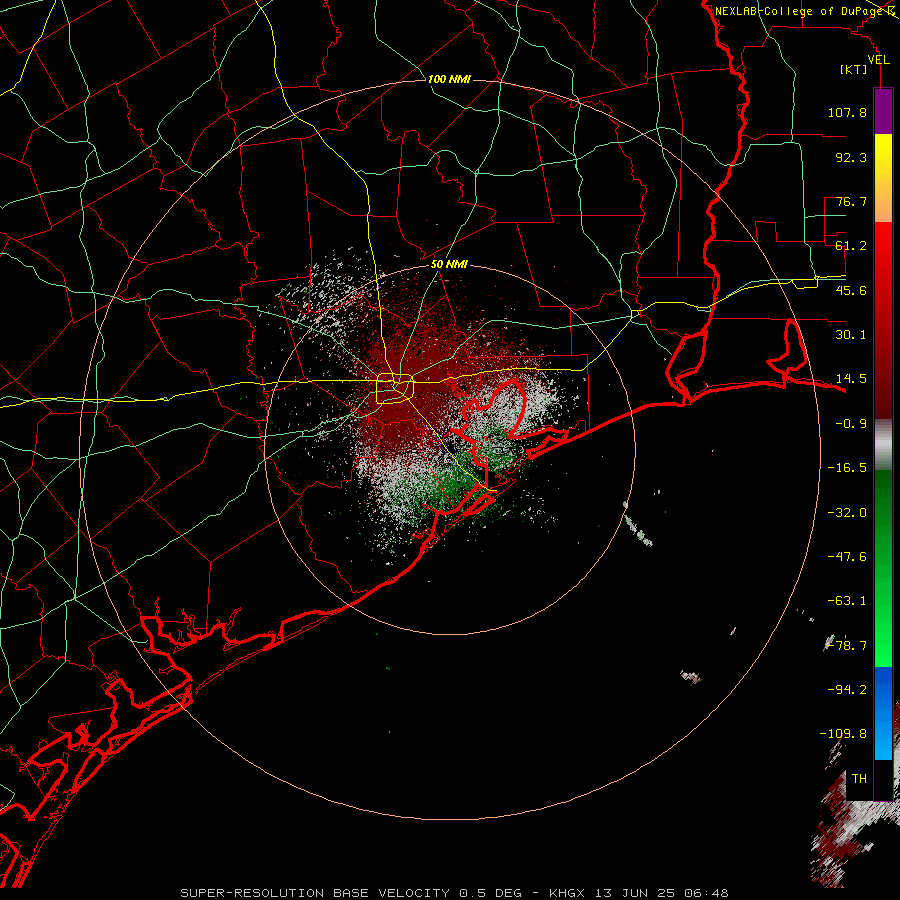The image size is (900, 900).
Task: Click the yellow-orange segment of velocity scale
Action: pyautogui.click(x=883, y=178)
